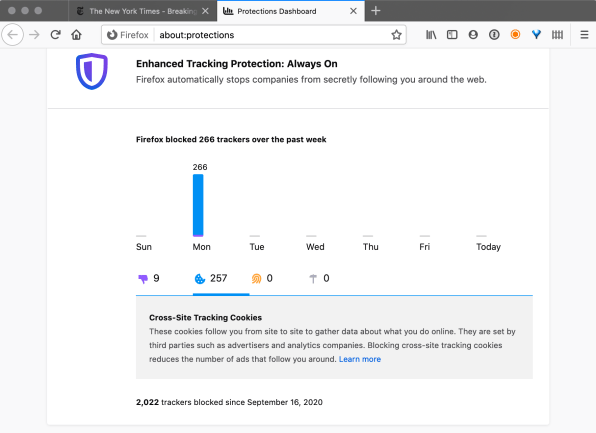
Task: Go to the Firefox home page
Action: [x=76, y=35]
